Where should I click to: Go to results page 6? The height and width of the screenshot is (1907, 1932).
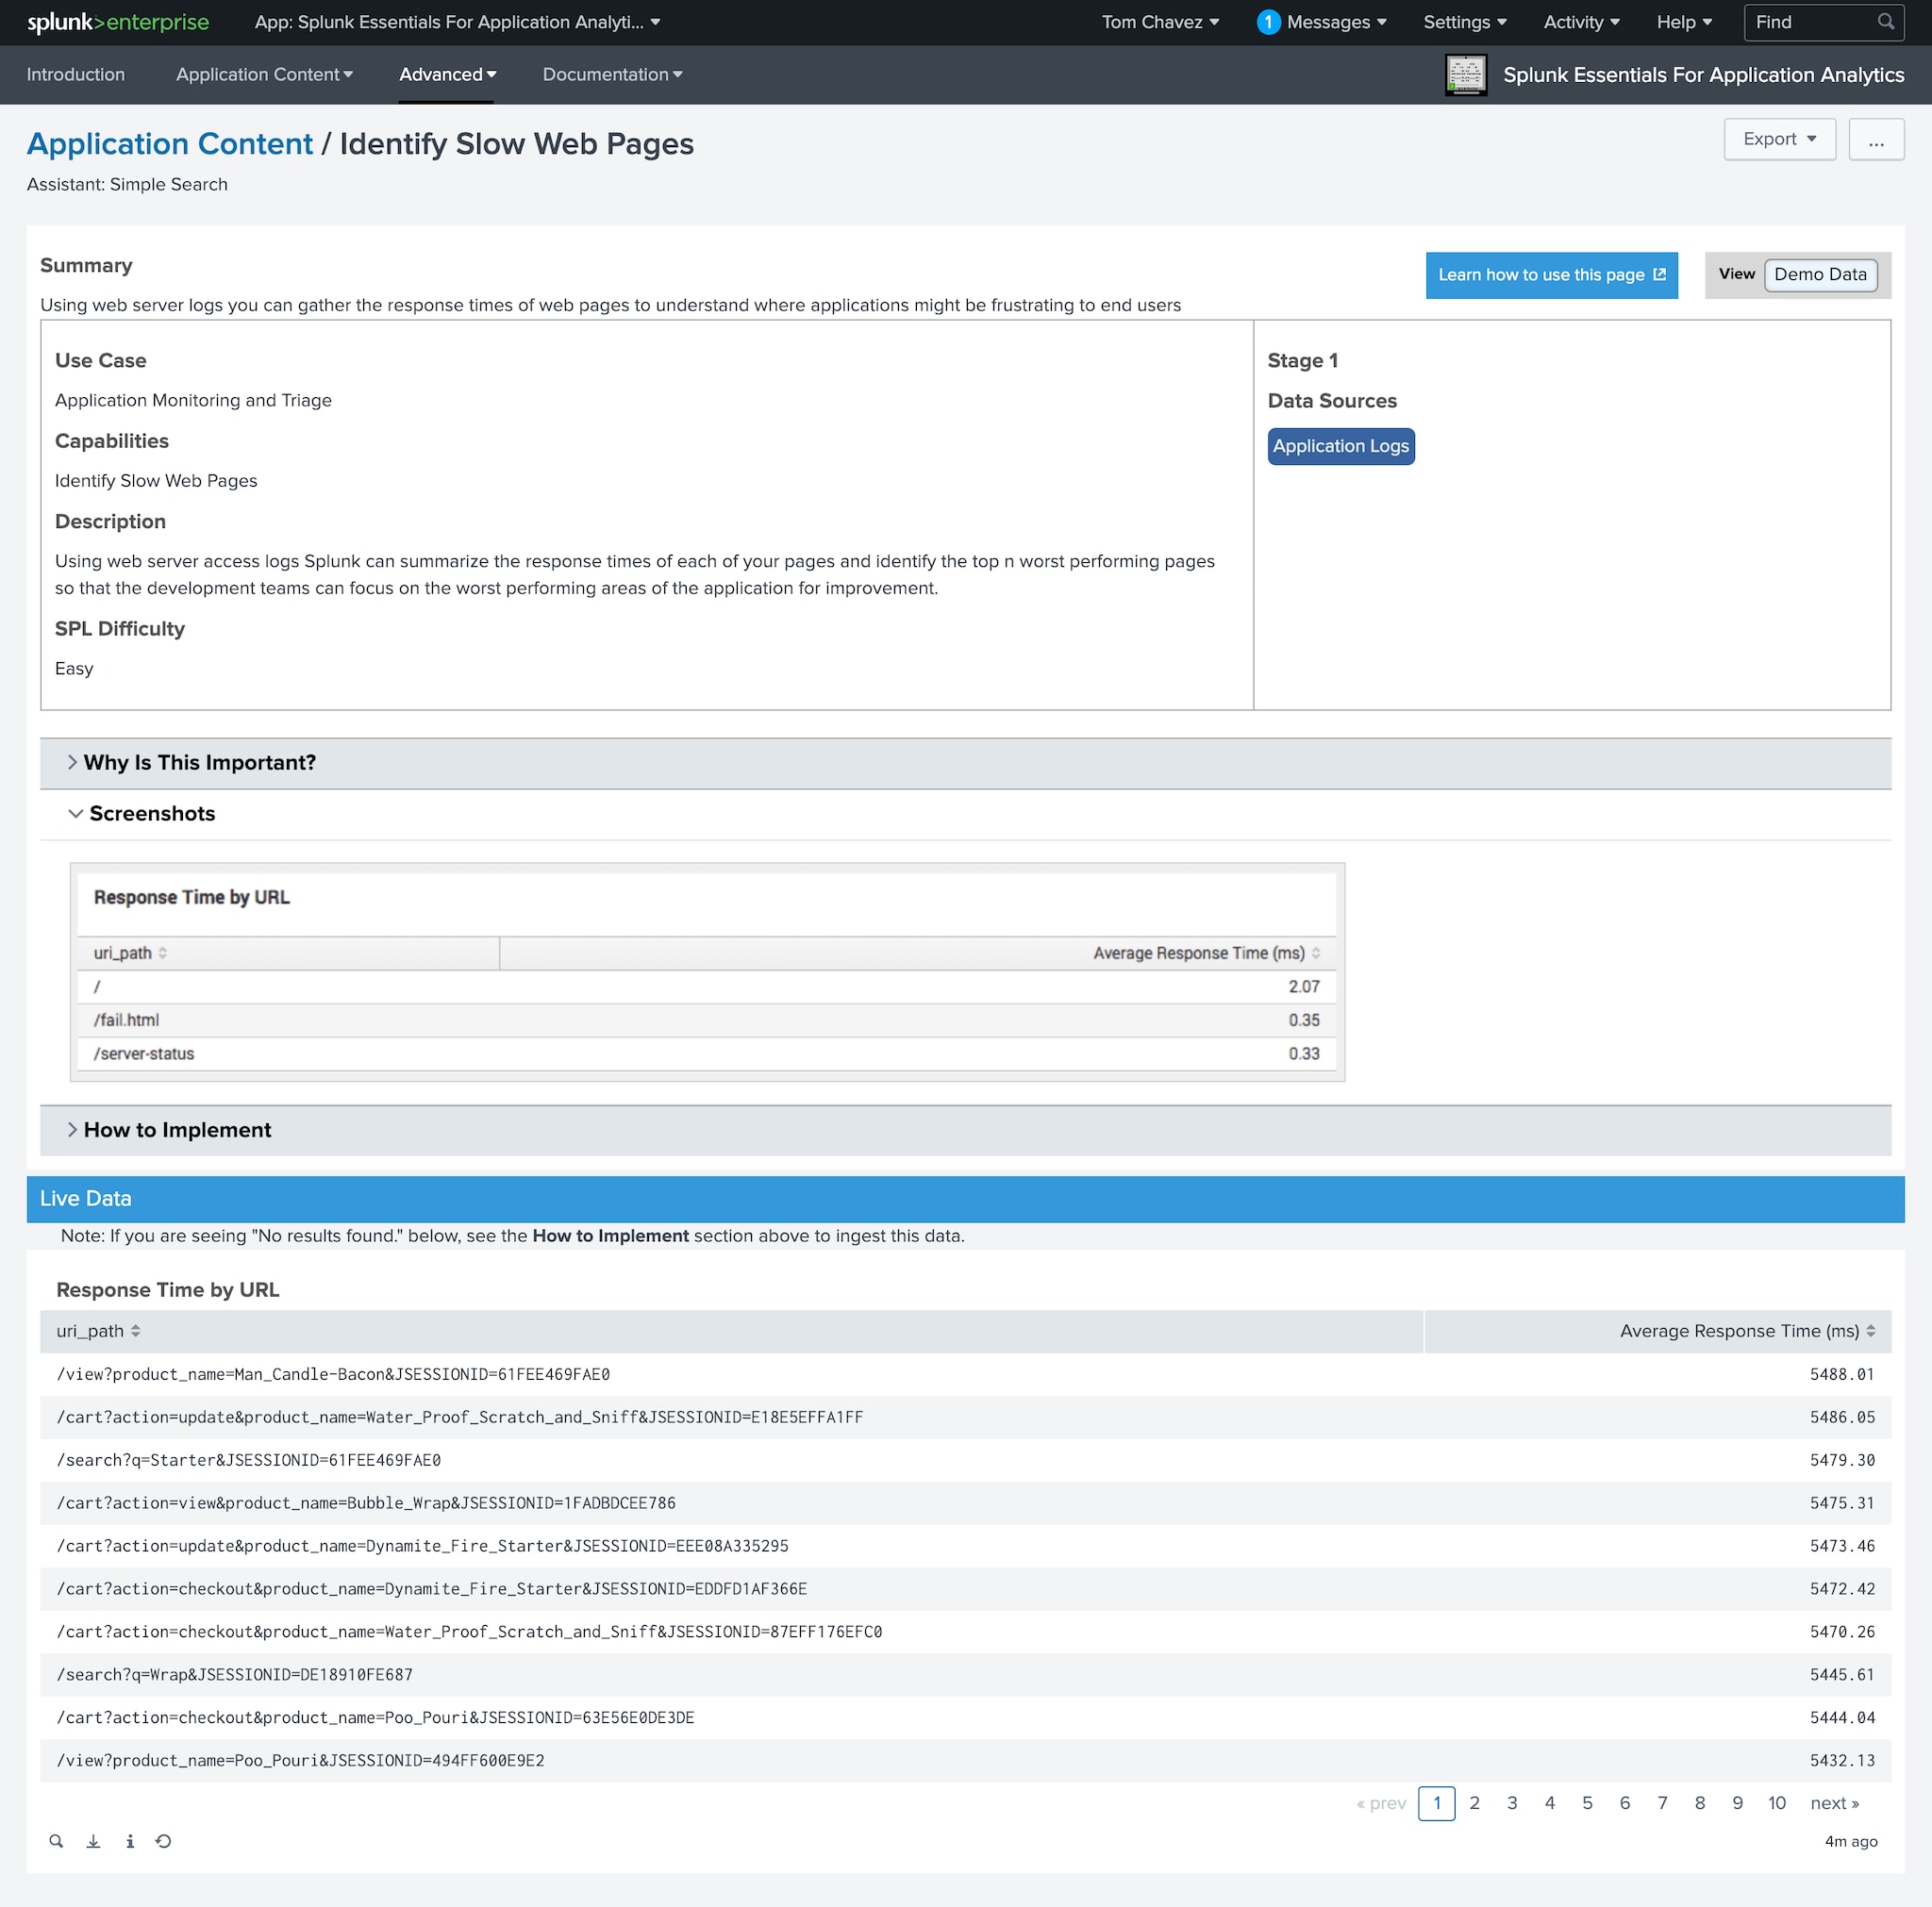tap(1624, 1803)
